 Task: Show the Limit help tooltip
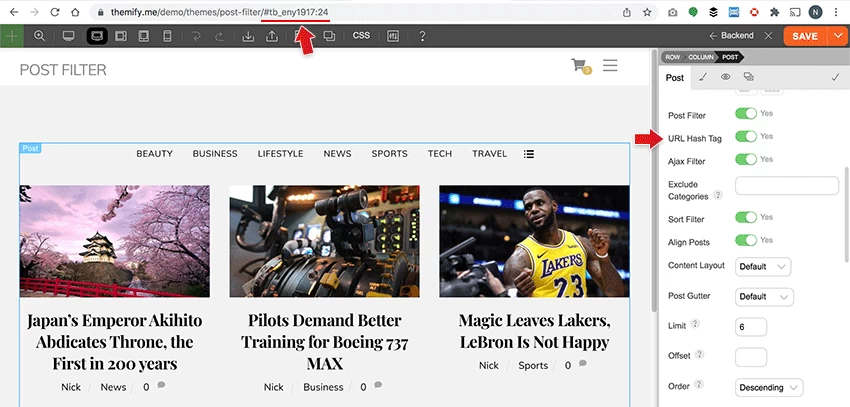(x=695, y=324)
